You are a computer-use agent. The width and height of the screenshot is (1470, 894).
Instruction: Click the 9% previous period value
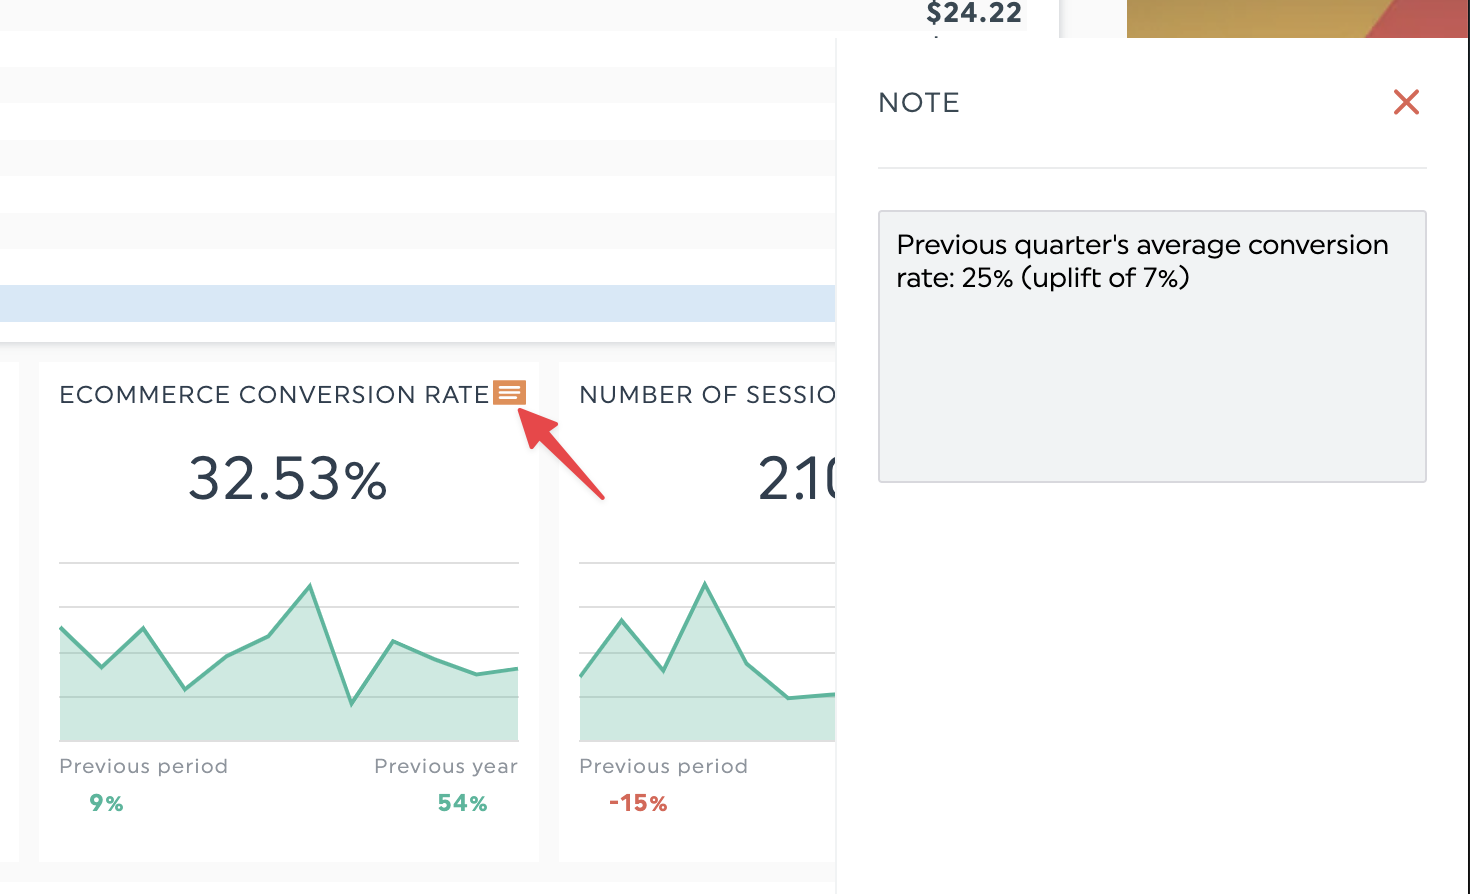(x=106, y=803)
